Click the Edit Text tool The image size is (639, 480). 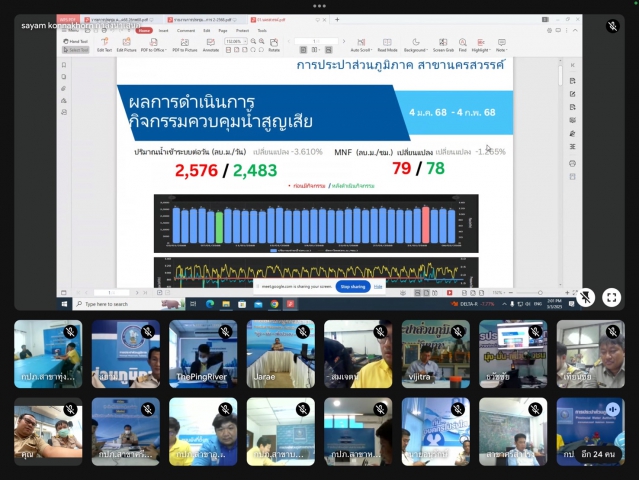[x=104, y=45]
